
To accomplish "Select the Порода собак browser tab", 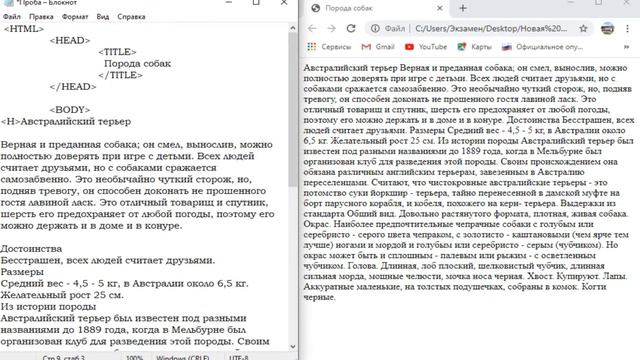I will coord(376,8).
